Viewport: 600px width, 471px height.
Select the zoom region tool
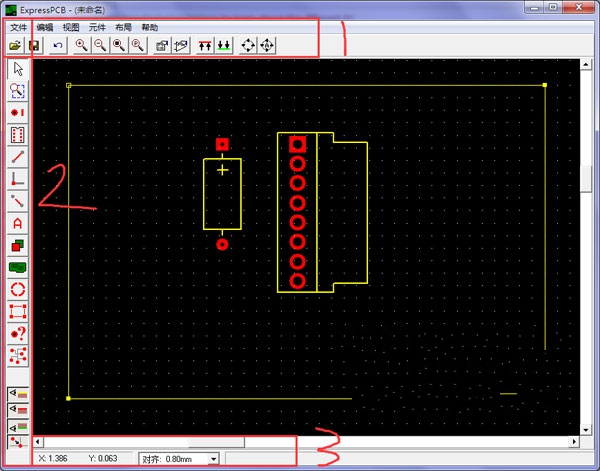(18, 91)
